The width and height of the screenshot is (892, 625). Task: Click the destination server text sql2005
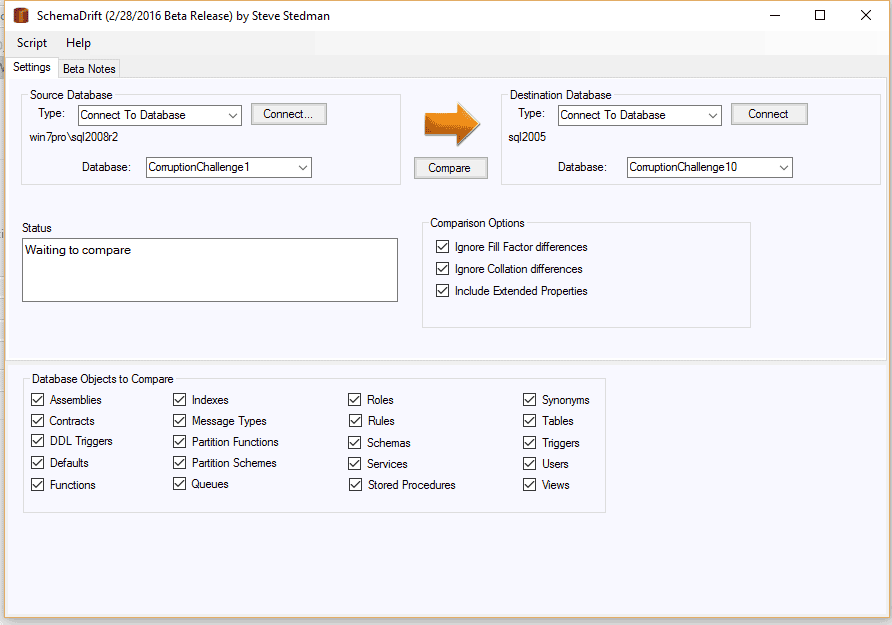[x=527, y=137]
